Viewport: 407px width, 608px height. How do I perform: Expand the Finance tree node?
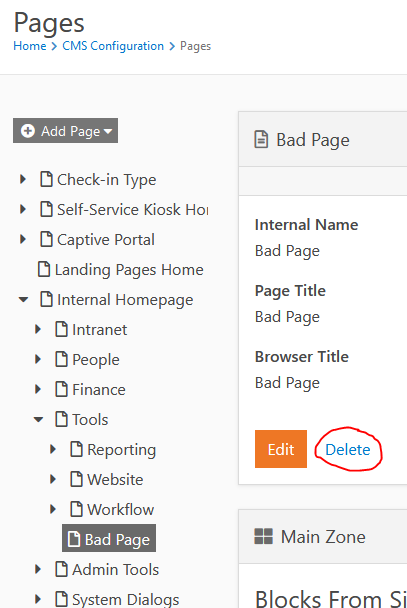click(38, 389)
